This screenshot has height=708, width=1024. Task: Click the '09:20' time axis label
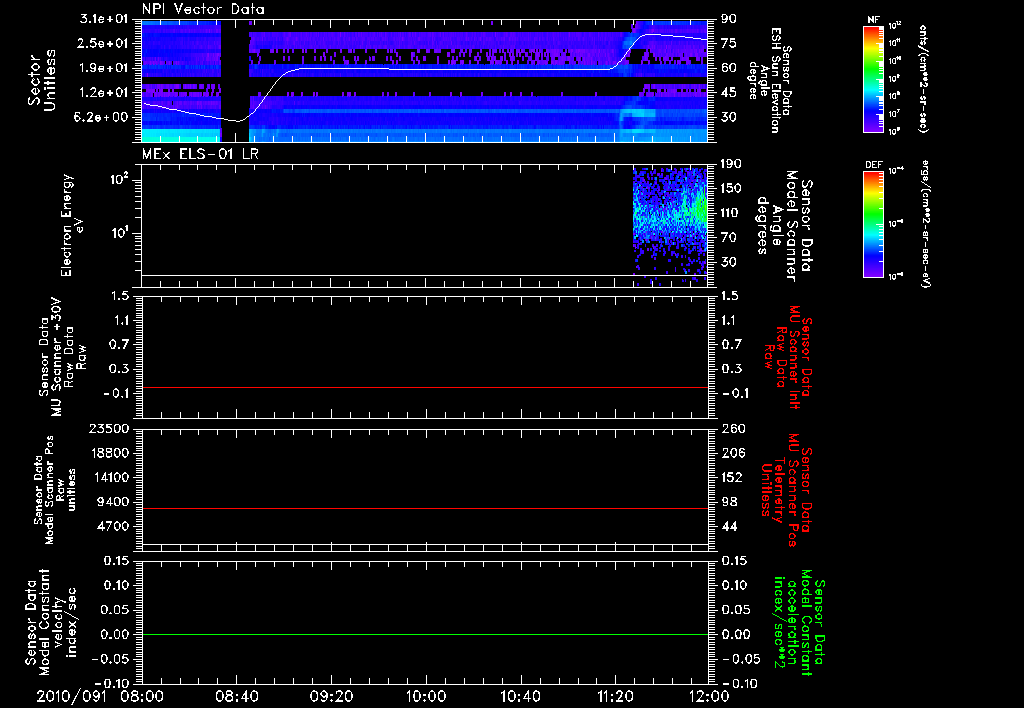point(331,696)
